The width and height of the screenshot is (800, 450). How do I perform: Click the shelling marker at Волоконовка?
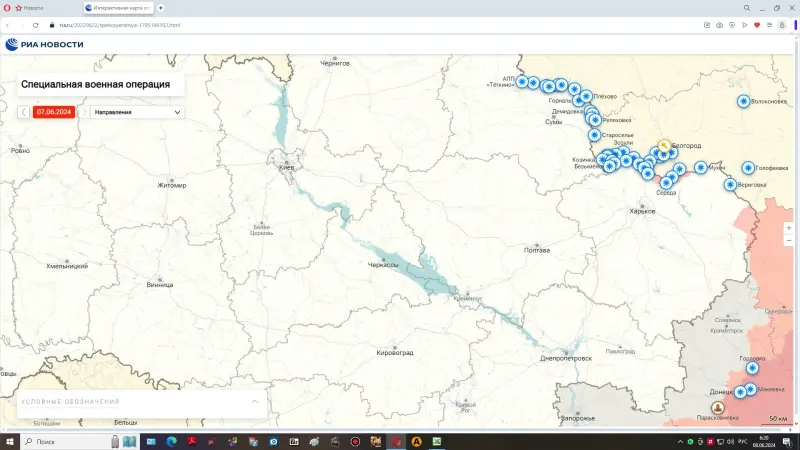(x=743, y=101)
